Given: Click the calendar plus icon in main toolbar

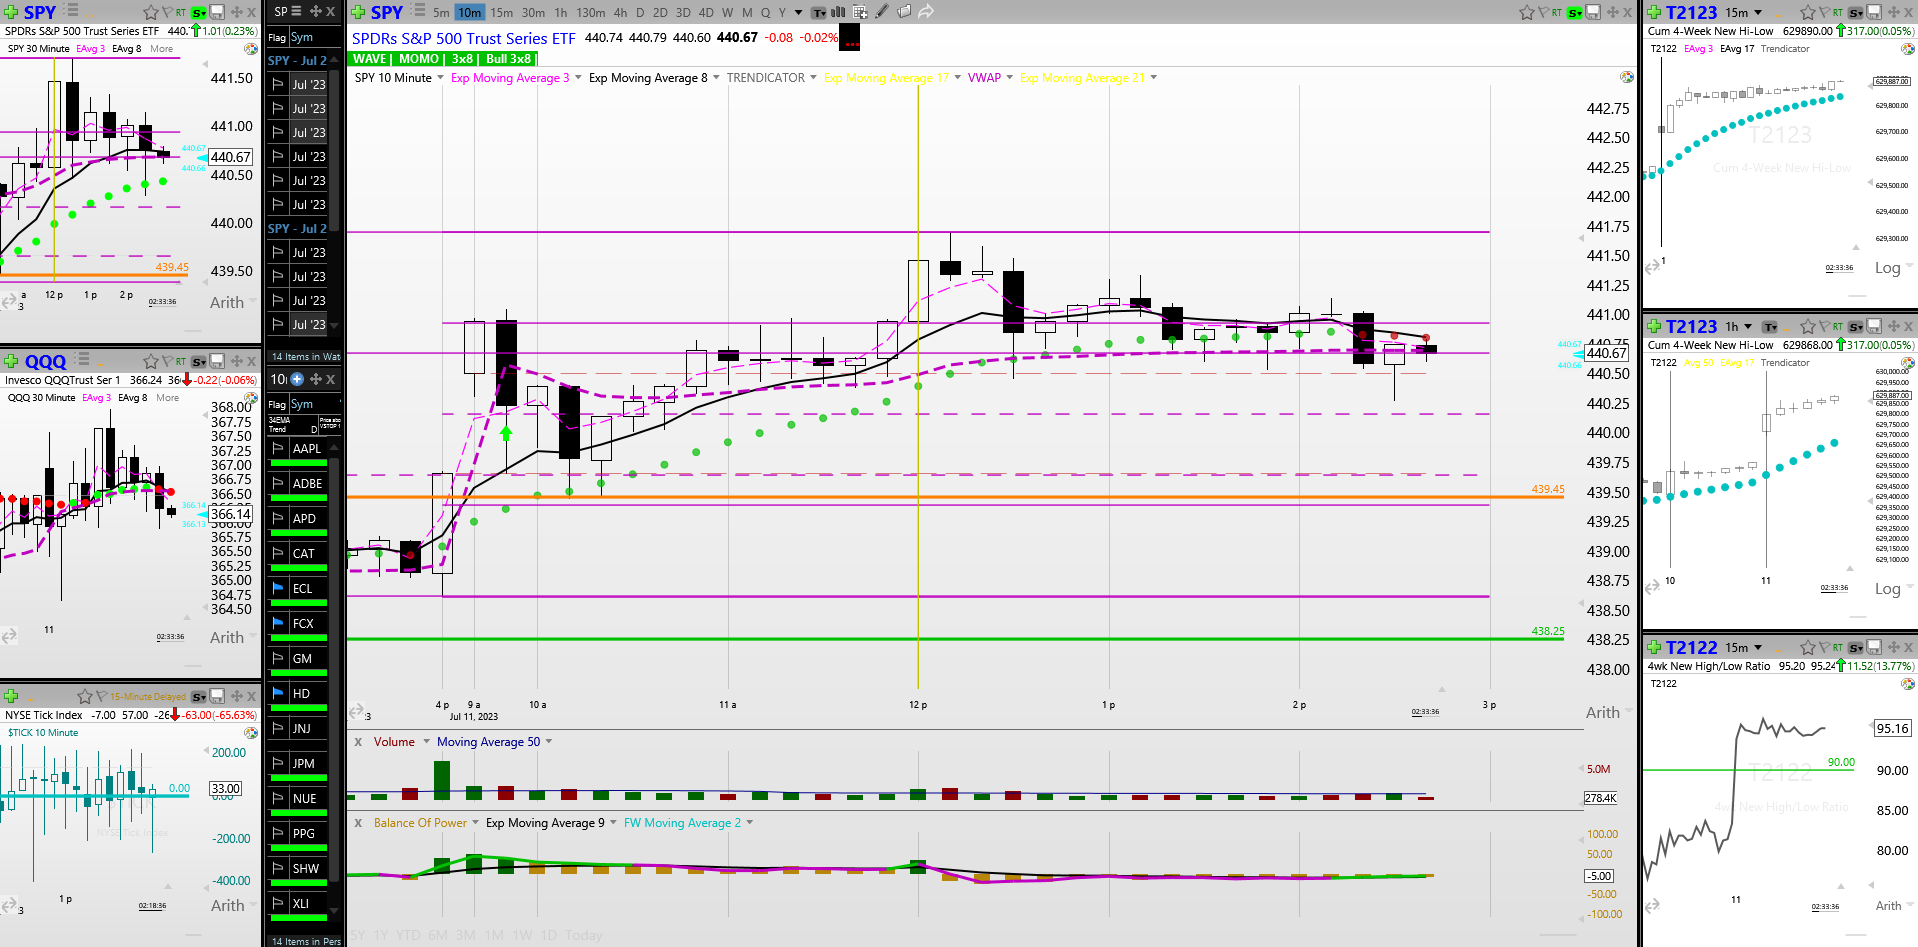Looking at the screenshot, I should (860, 12).
